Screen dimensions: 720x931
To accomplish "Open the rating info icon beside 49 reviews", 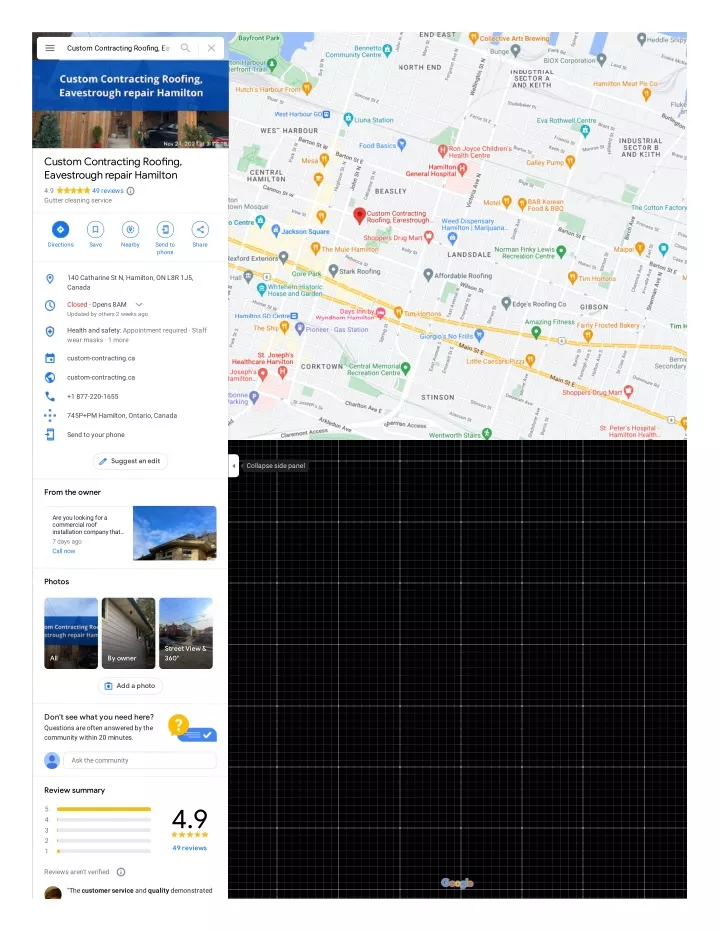I will point(131,190).
